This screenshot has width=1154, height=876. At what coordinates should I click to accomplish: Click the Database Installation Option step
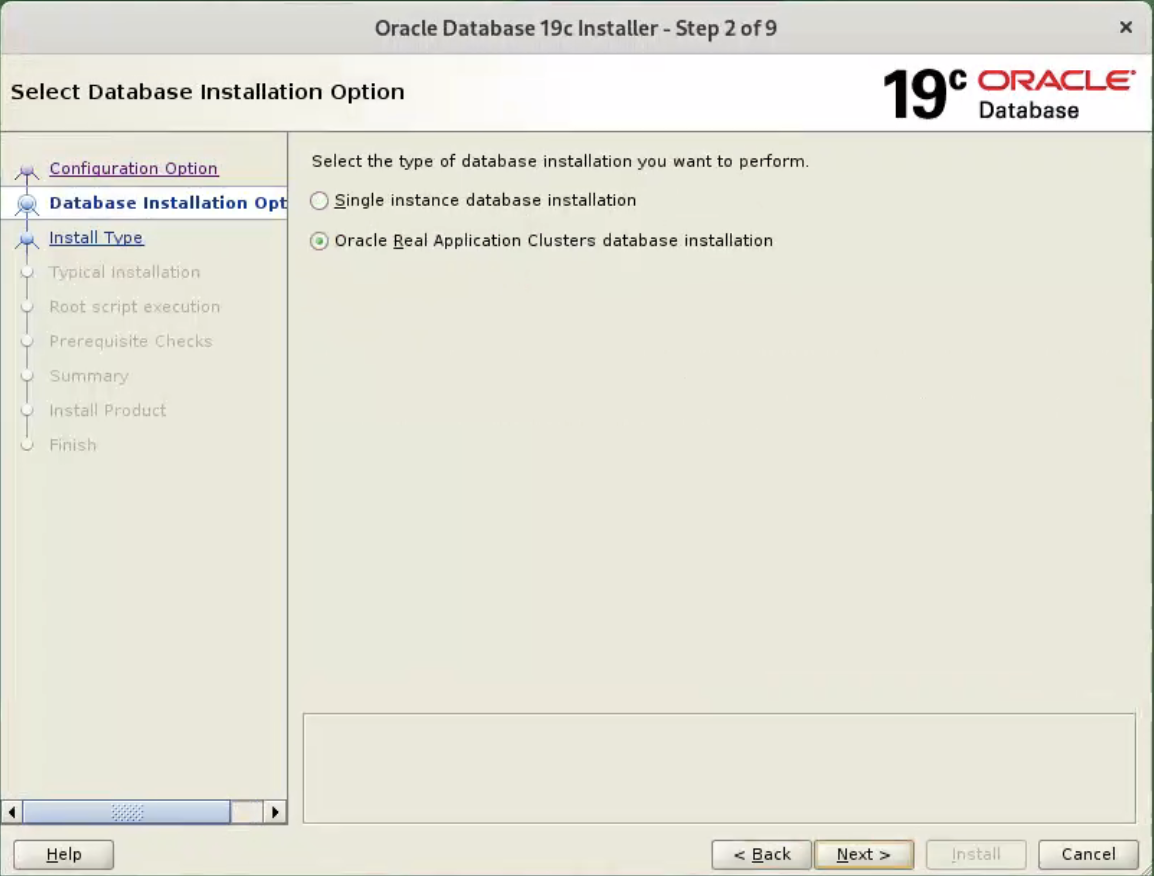(x=168, y=203)
